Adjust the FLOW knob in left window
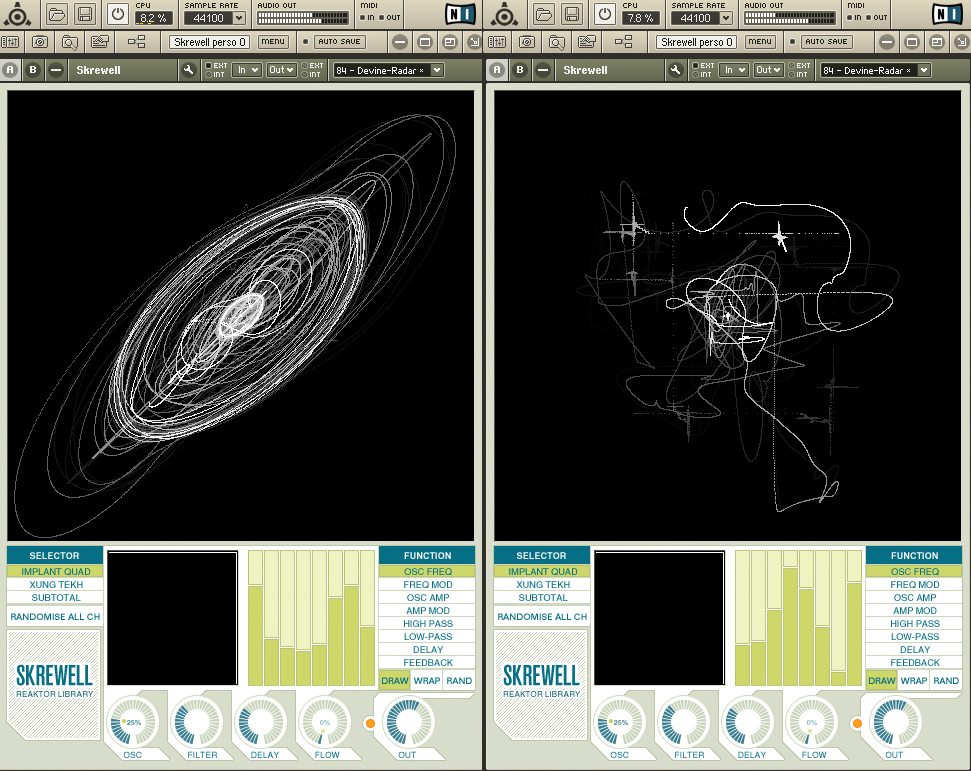This screenshot has height=771, width=971. pyautogui.click(x=324, y=722)
